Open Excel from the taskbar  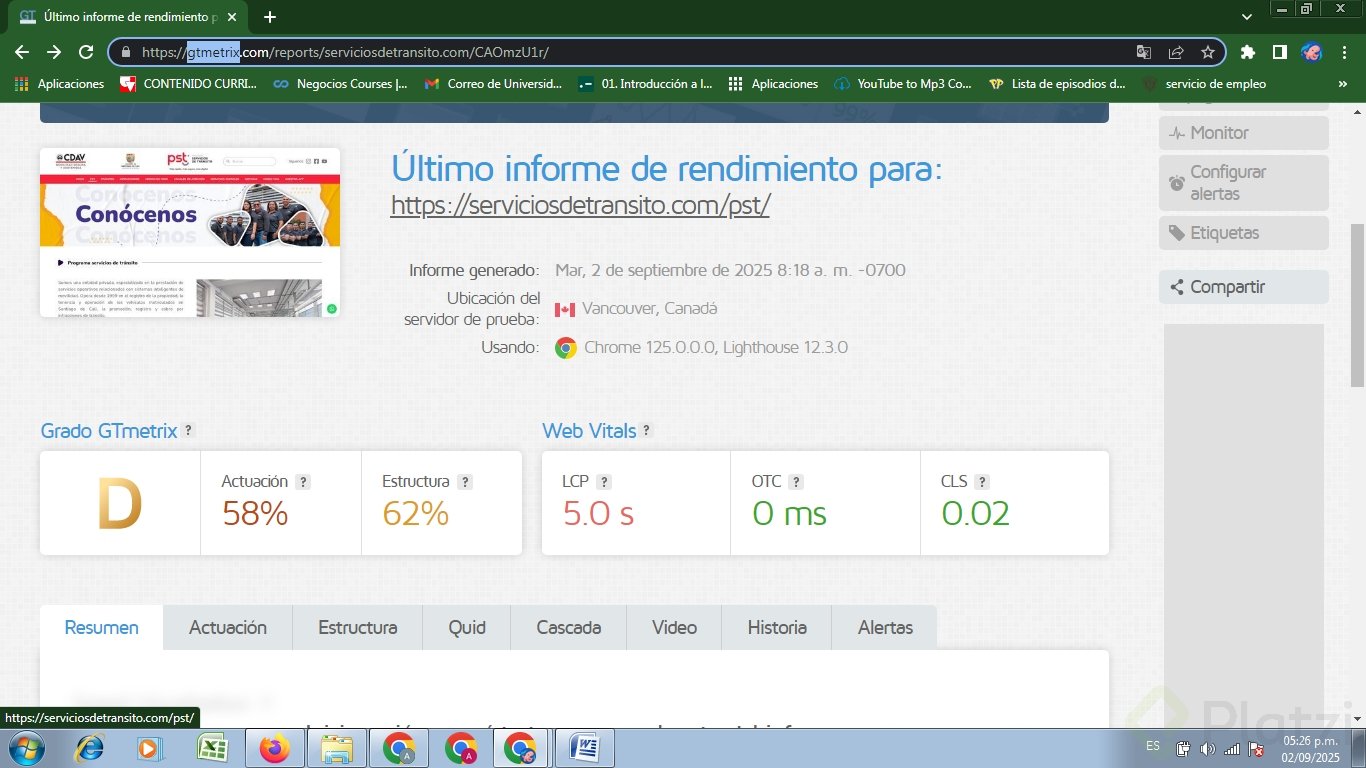[211, 748]
